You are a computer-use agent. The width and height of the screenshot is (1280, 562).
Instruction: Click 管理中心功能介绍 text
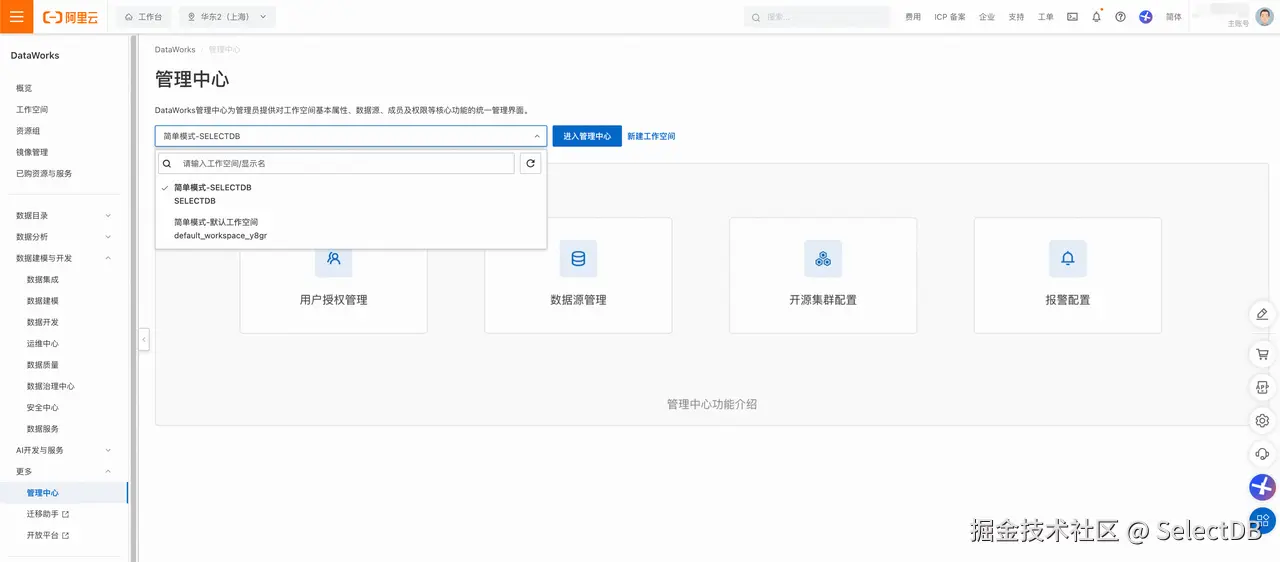click(712, 405)
